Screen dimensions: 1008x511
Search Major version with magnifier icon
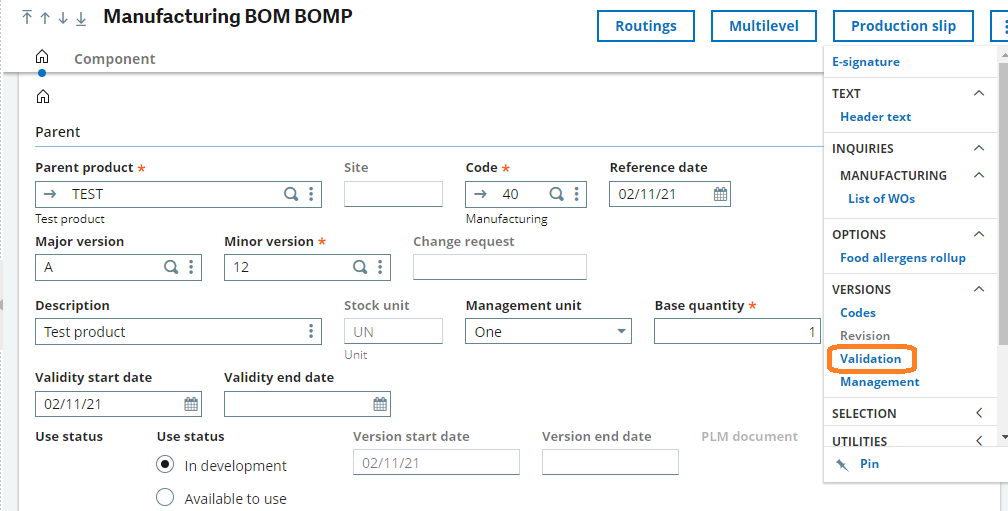(x=171, y=267)
